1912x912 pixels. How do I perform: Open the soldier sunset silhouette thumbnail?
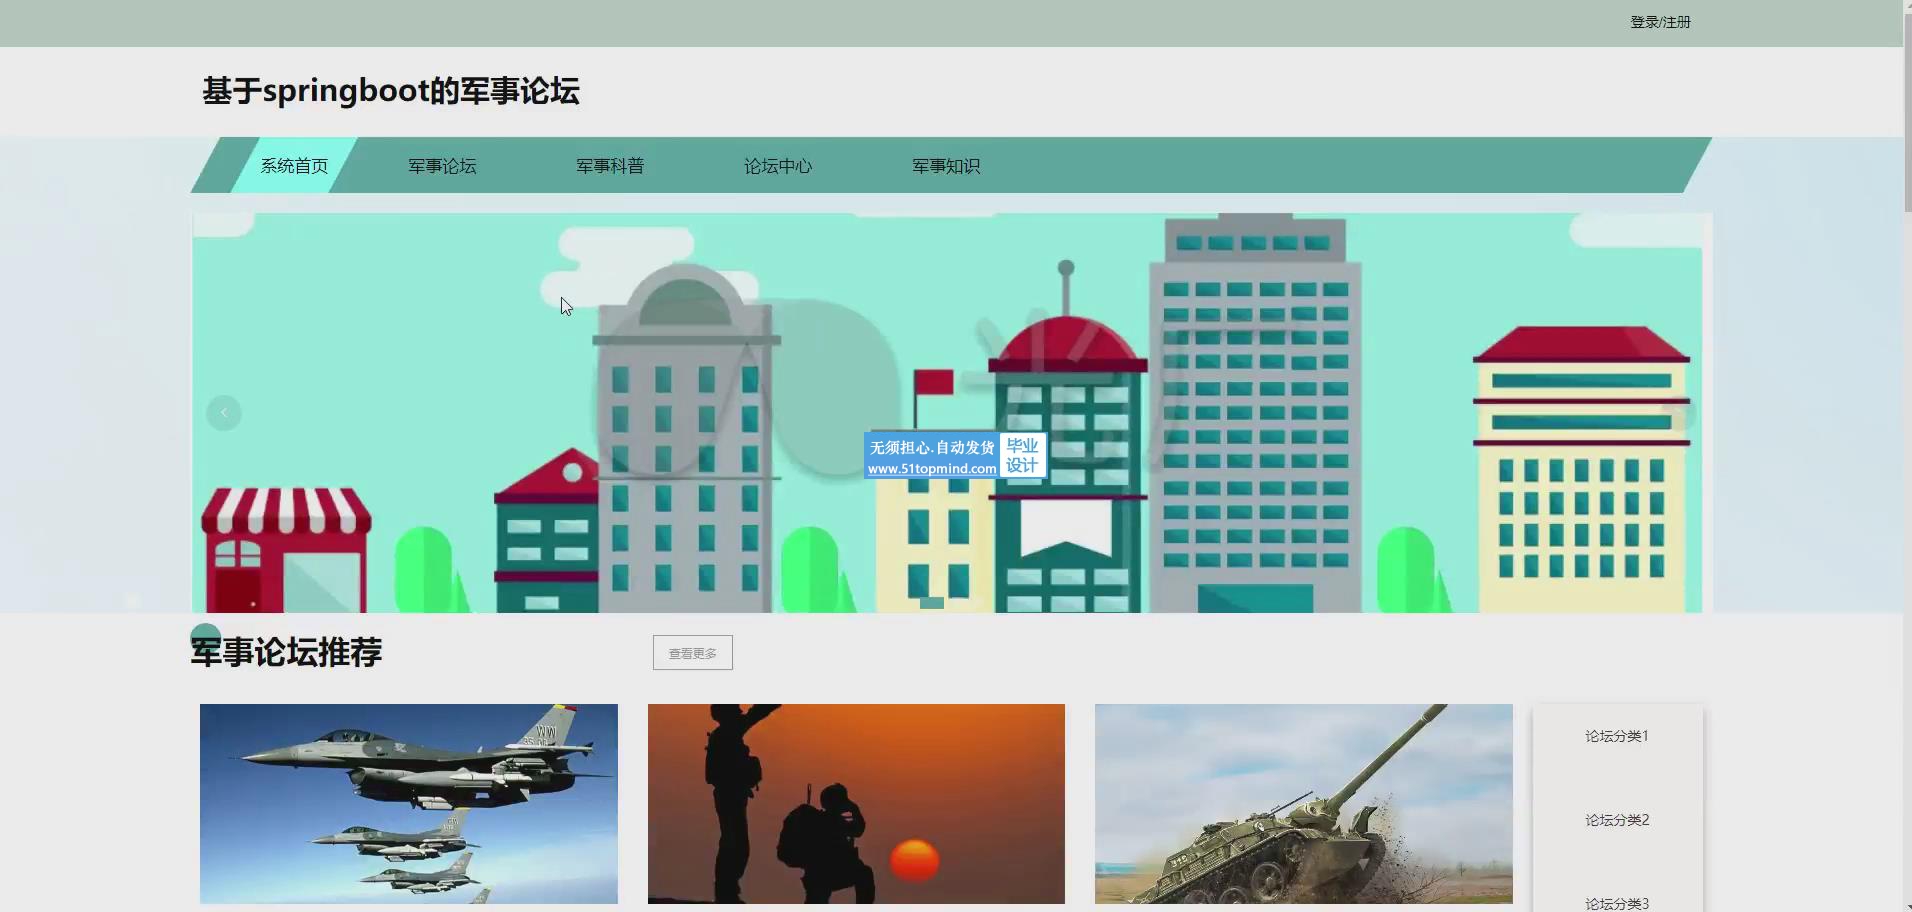pyautogui.click(x=856, y=804)
